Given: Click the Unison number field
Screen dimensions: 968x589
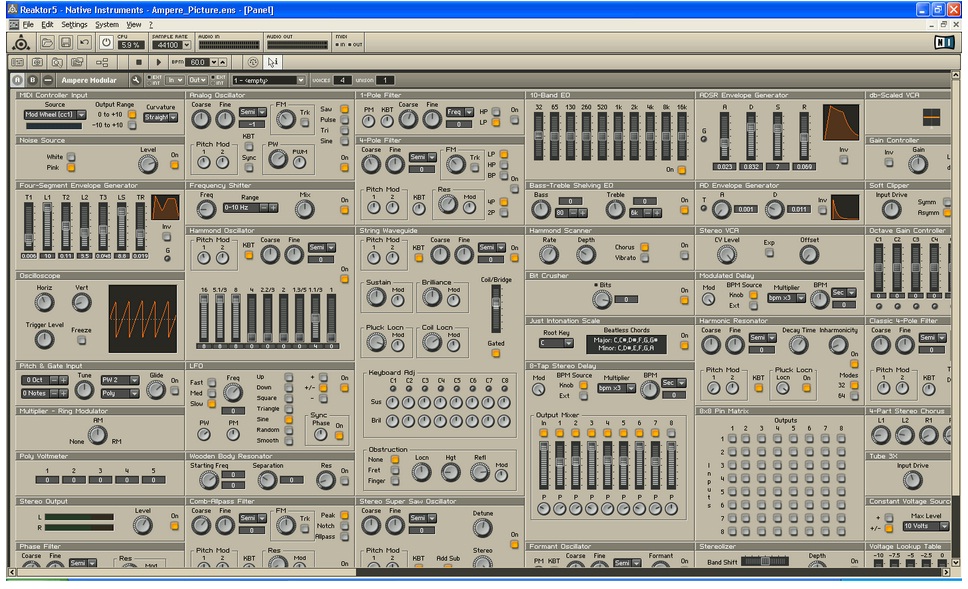Looking at the screenshot, I should click(x=385, y=80).
